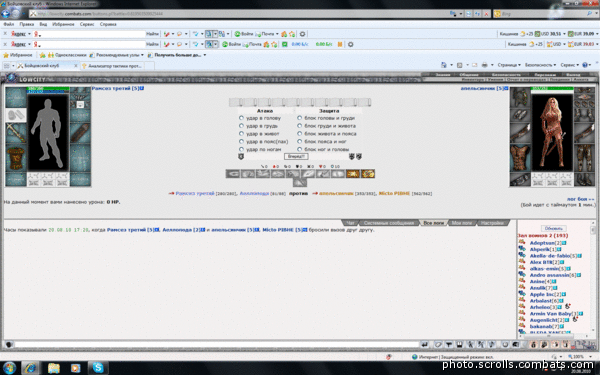Open the 'Избранное' menu in menu bar
Screen dimensions: 600x375
pos(63,24)
